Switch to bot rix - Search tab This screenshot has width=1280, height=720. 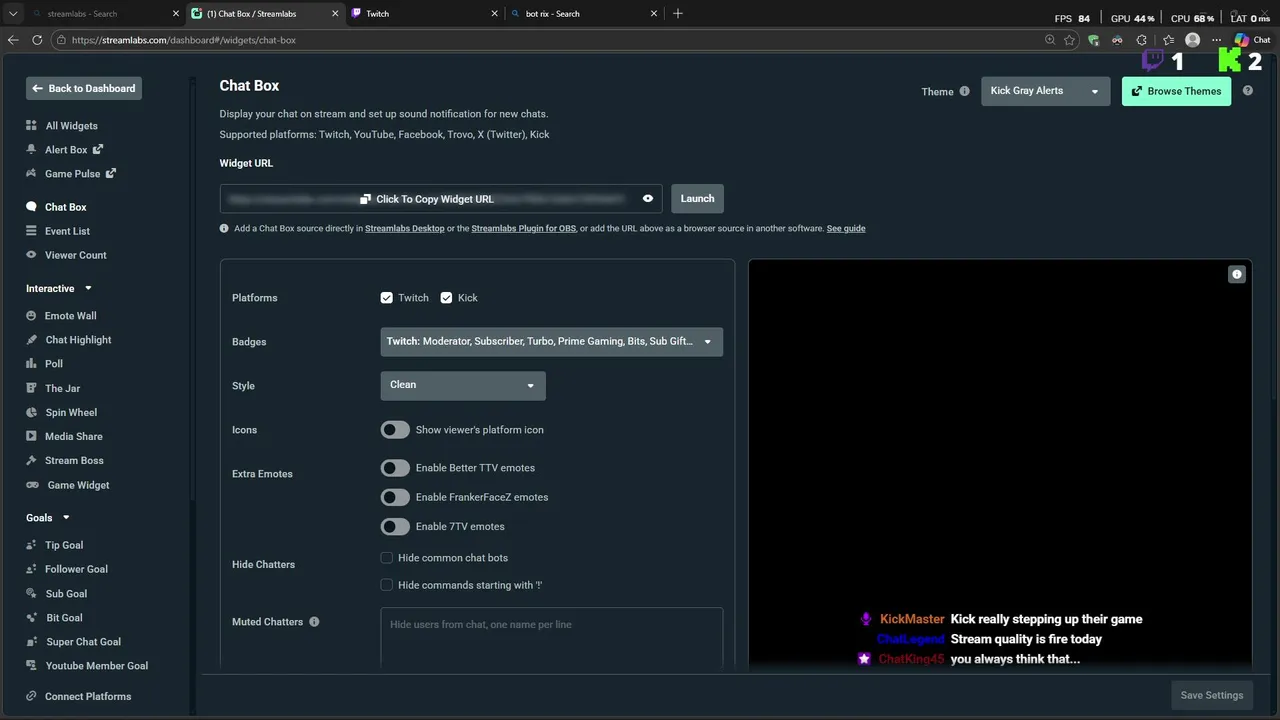583,14
